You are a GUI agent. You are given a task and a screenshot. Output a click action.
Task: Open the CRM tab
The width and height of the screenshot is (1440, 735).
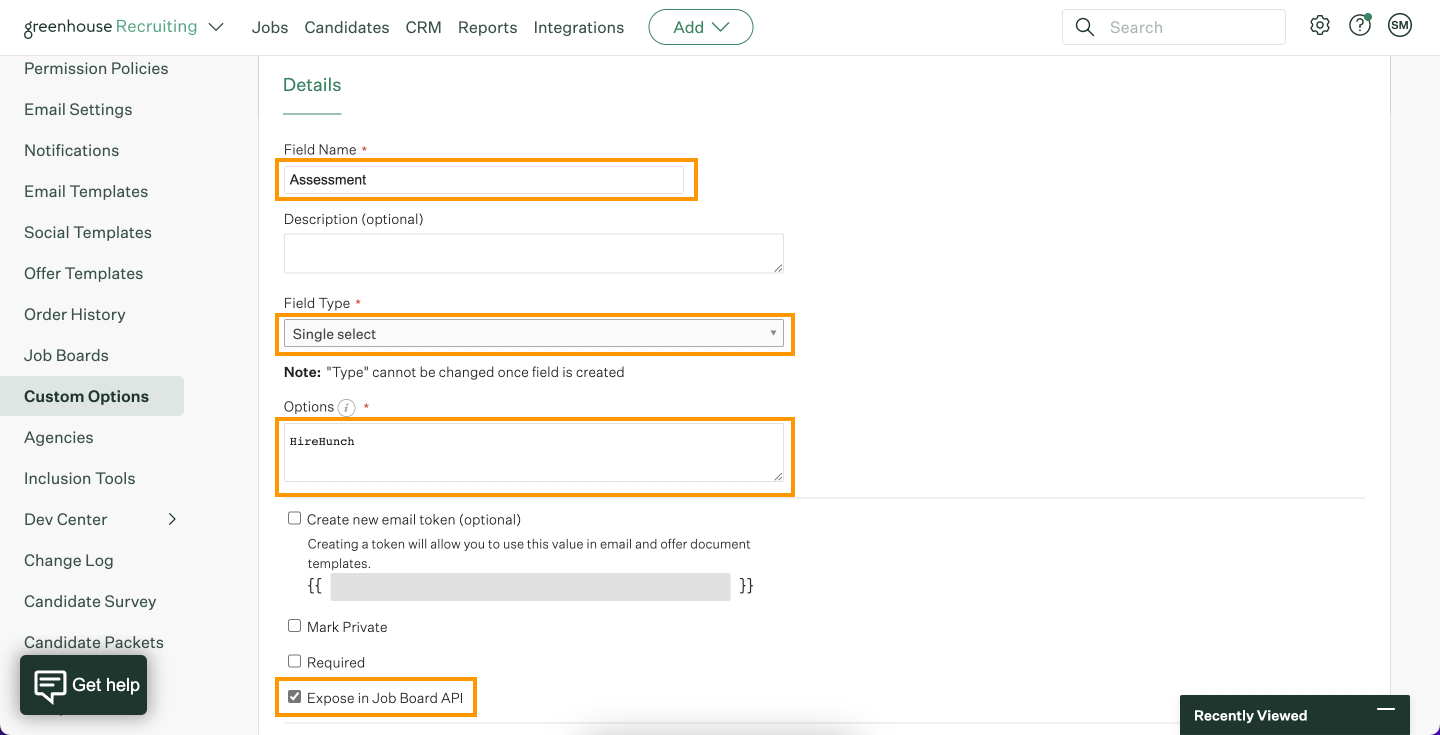424,28
